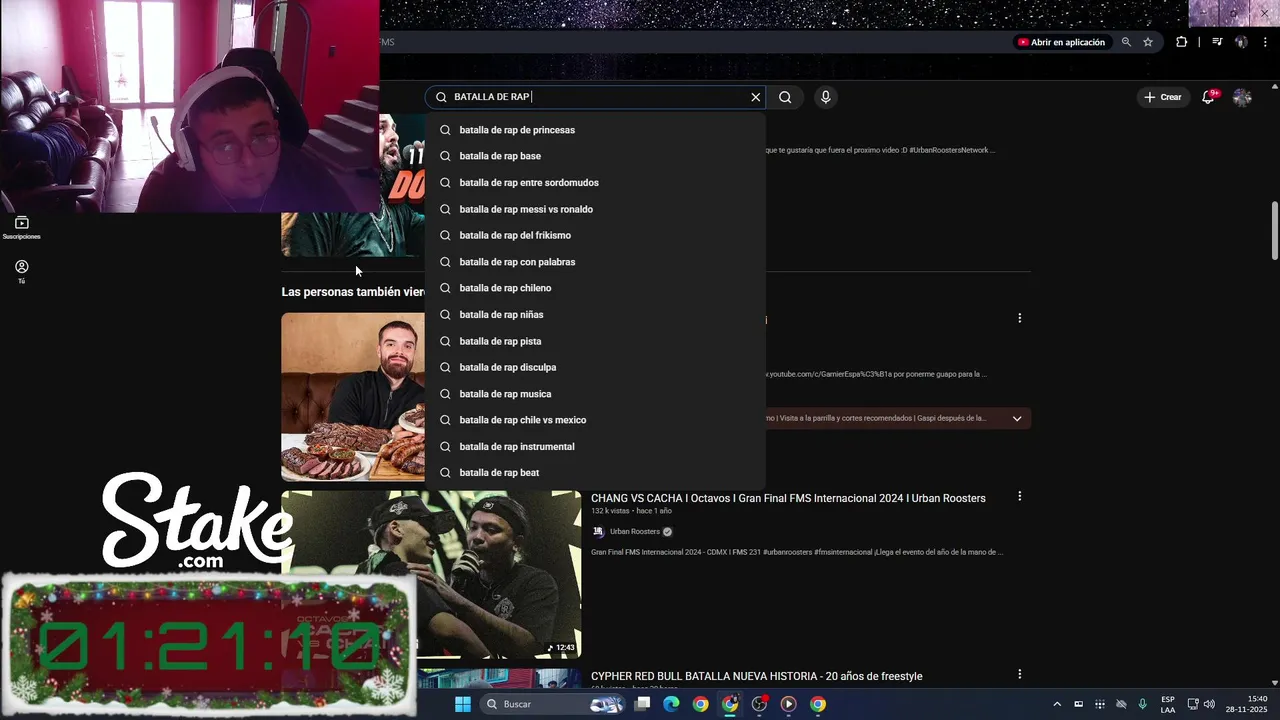Viewport: 1280px width, 720px height.
Task: Choose batalla de rap disculpa suggestion
Action: click(595, 367)
